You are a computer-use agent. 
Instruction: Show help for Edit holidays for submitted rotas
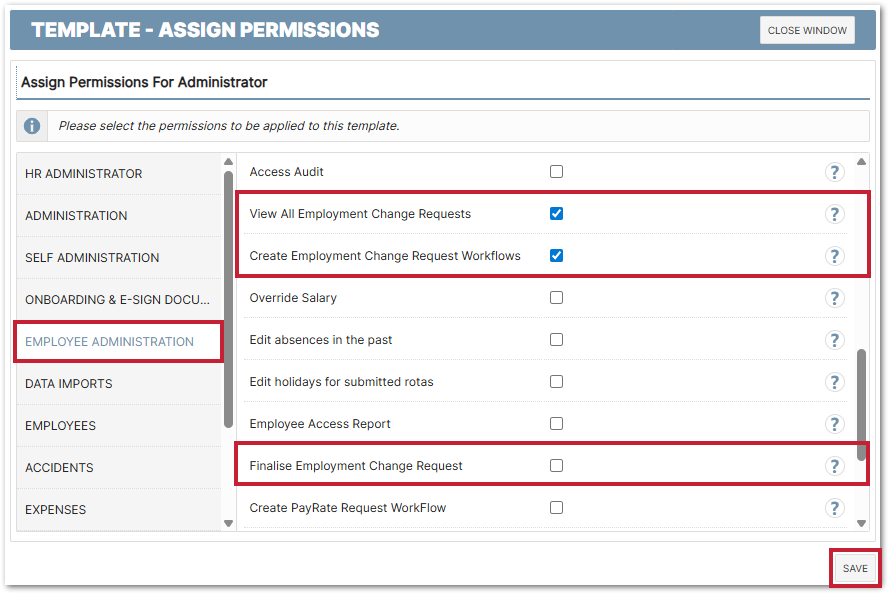click(834, 382)
